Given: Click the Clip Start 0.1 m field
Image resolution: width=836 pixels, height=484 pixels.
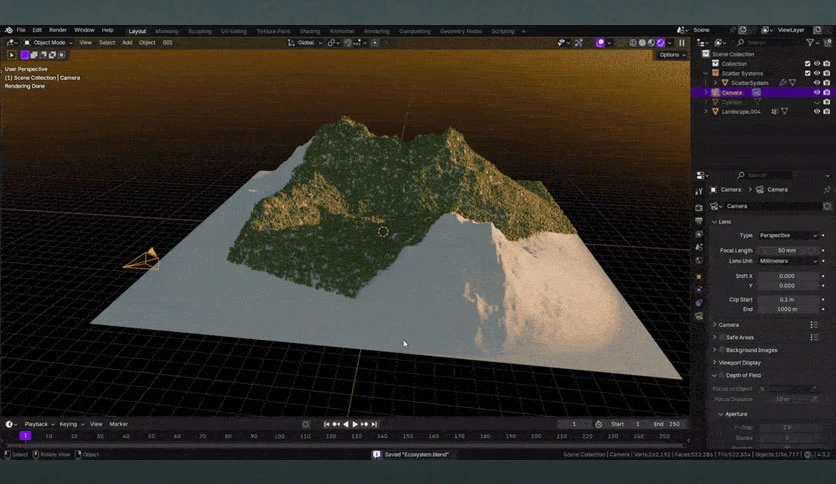Looking at the screenshot, I should [789, 300].
